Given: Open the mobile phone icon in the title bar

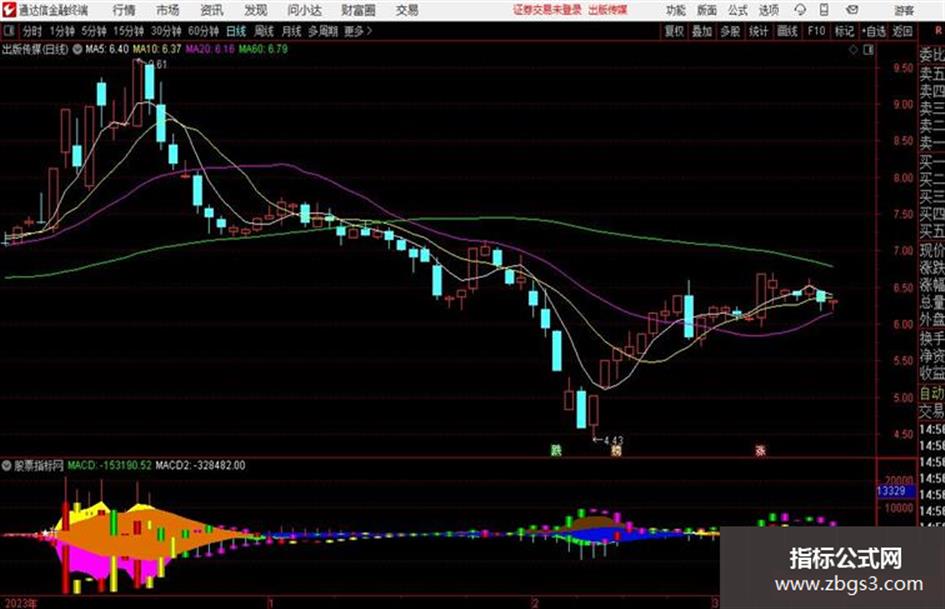Looking at the screenshot, I should [824, 10].
